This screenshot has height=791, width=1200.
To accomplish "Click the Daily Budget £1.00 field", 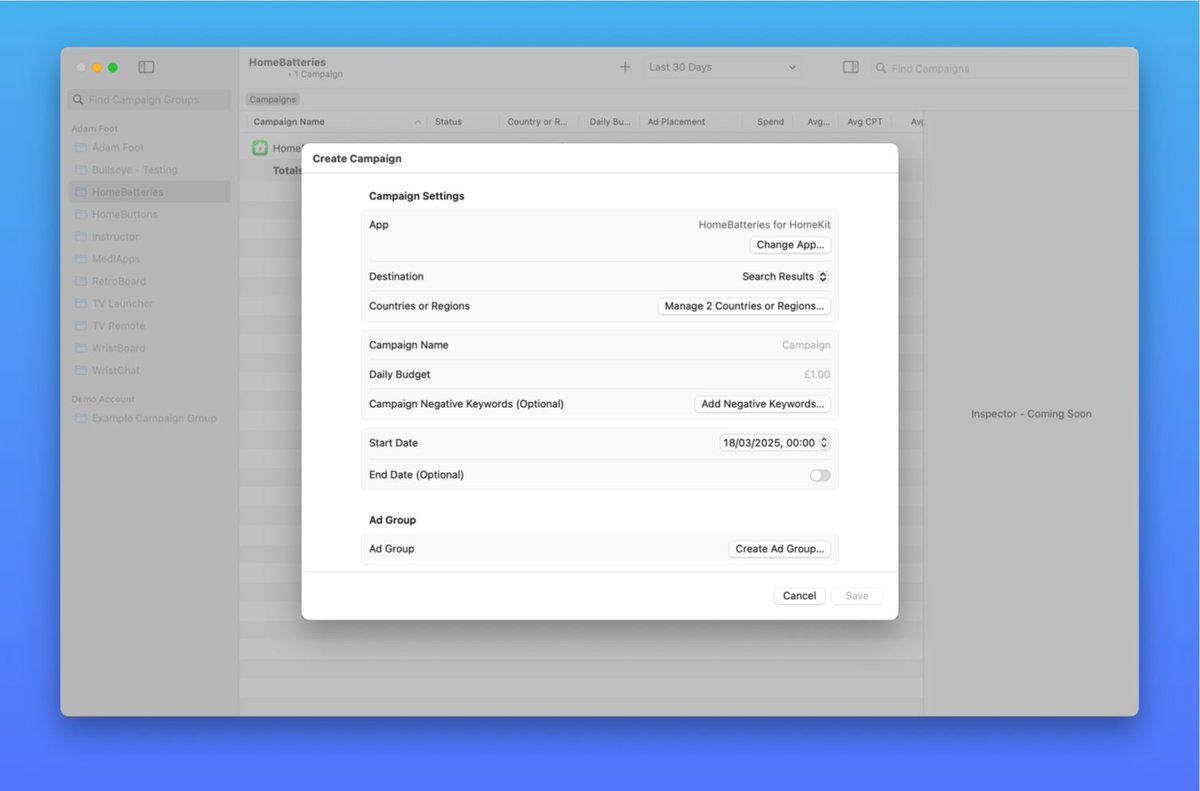I will coord(817,375).
